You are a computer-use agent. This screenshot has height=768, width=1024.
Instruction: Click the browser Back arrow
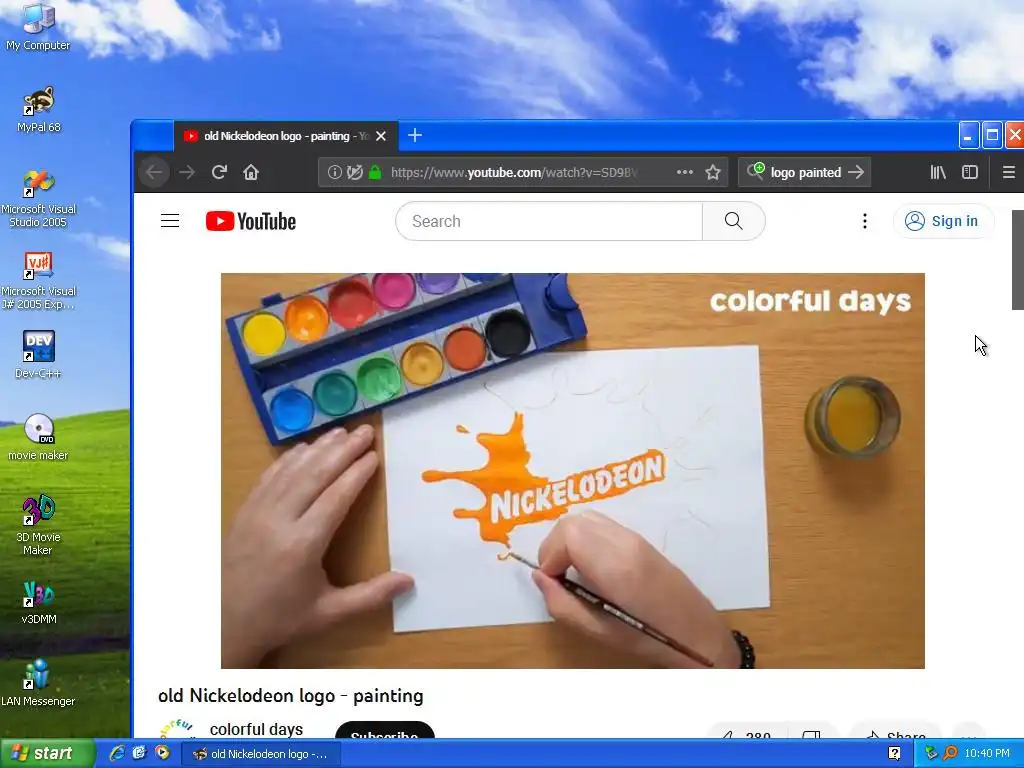click(x=154, y=172)
